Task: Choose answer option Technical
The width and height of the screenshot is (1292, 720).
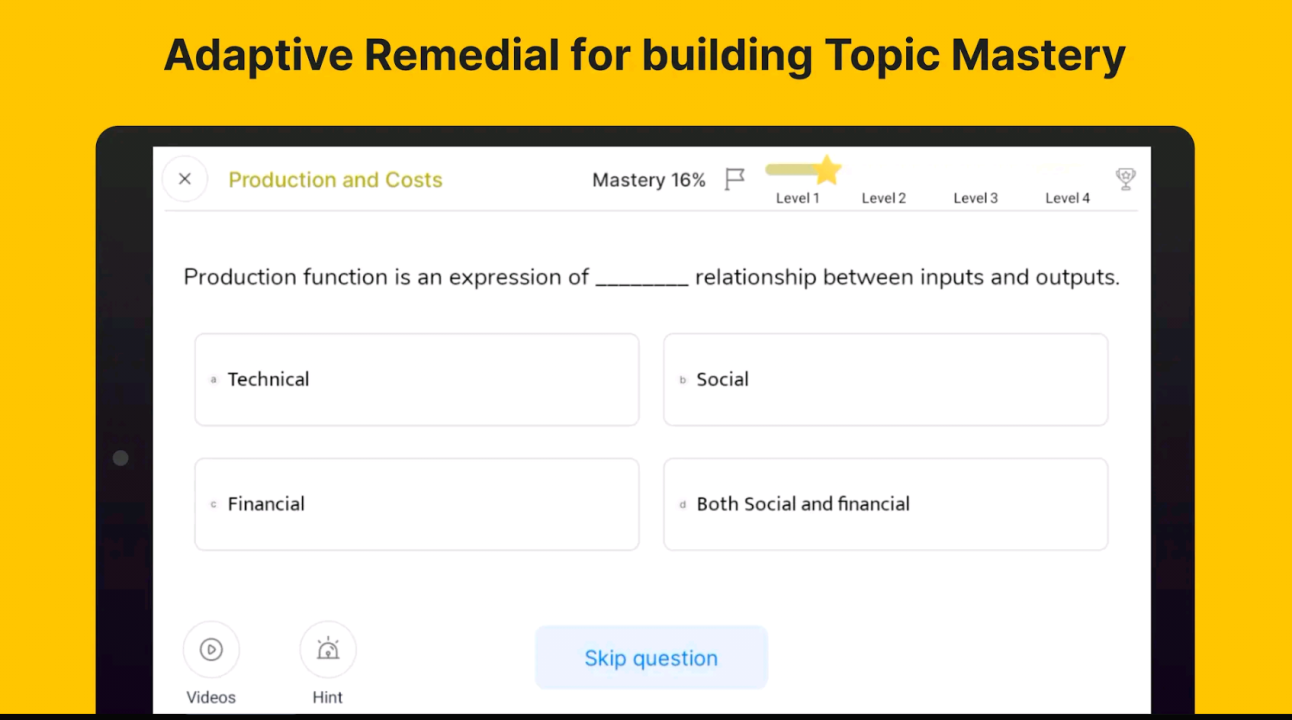Action: coord(417,380)
